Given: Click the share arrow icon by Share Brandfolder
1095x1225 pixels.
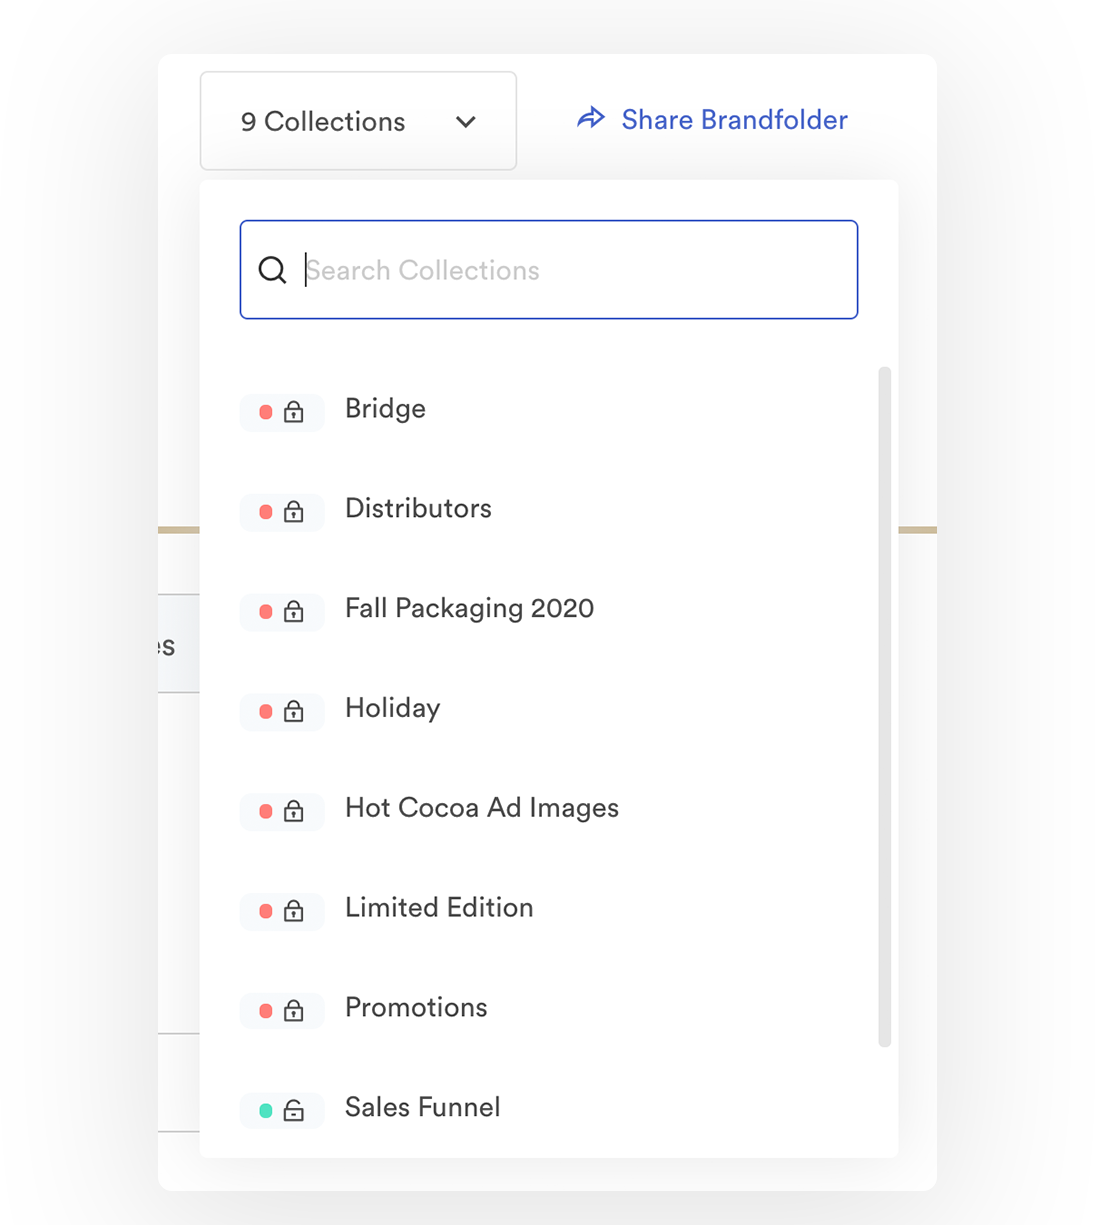Looking at the screenshot, I should point(591,118).
